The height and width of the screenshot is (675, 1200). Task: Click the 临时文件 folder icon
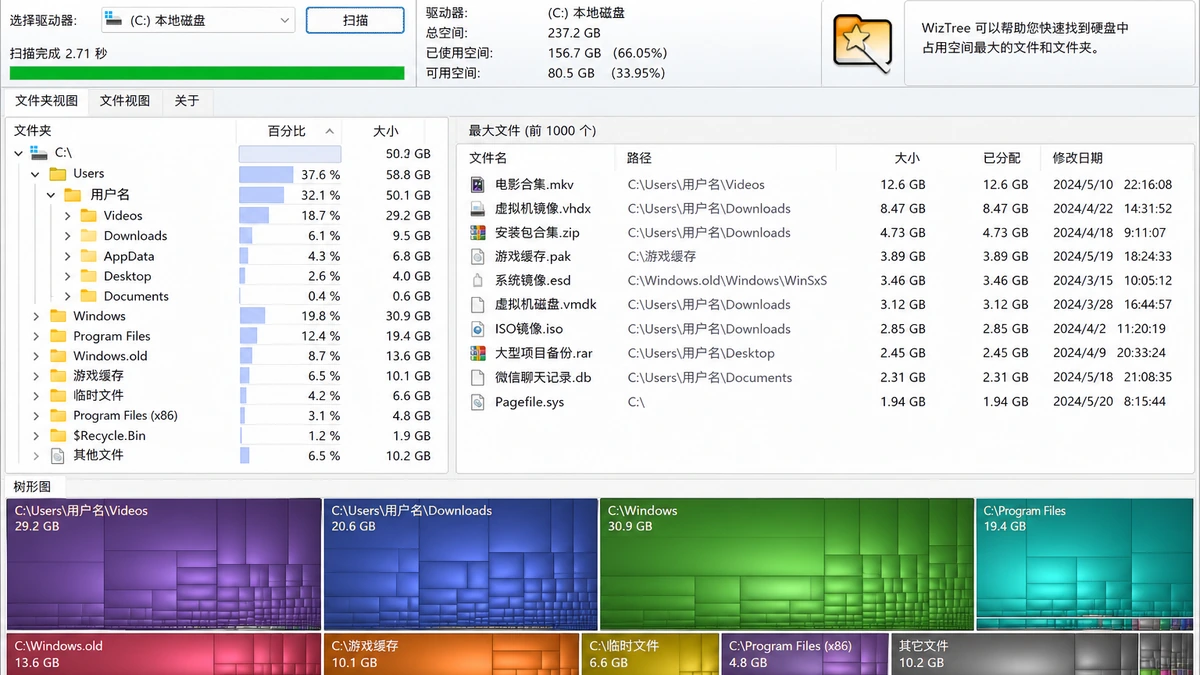click(59, 396)
